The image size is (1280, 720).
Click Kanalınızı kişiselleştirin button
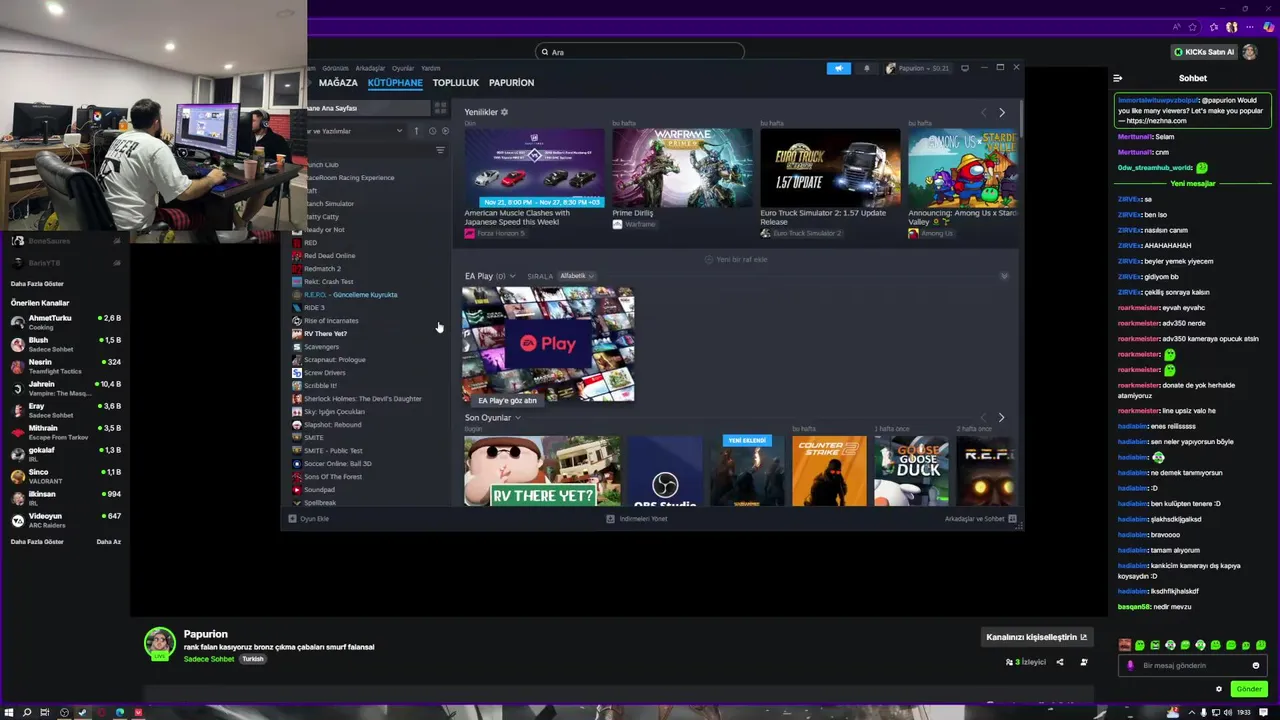(1036, 637)
